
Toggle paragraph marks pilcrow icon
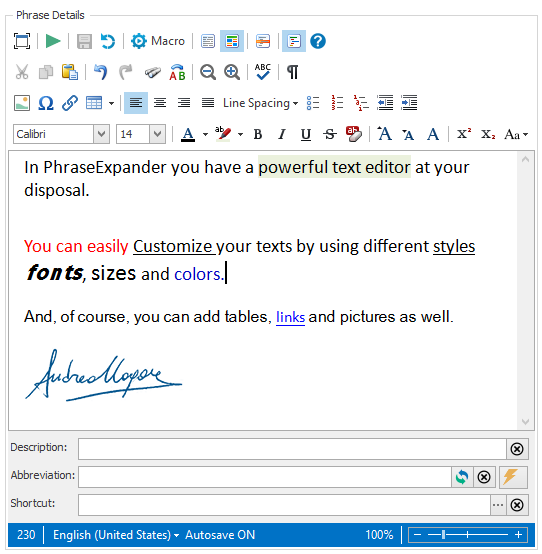[293, 72]
